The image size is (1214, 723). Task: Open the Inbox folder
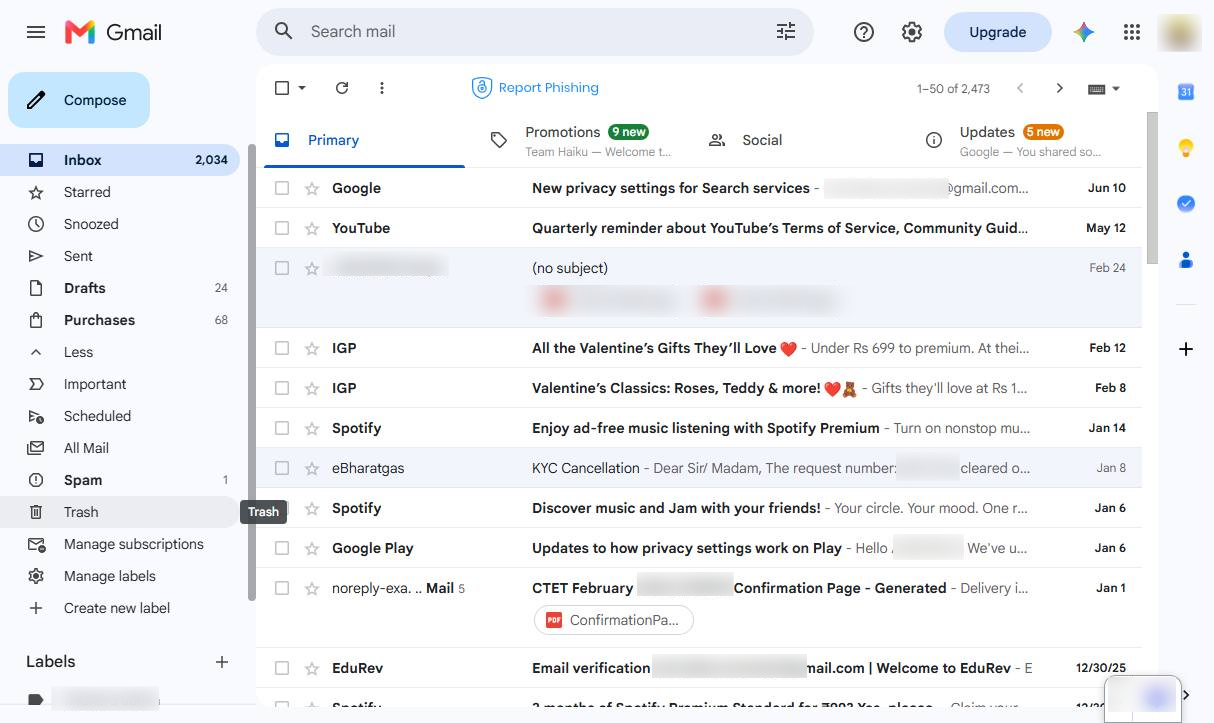pyautogui.click(x=120, y=160)
